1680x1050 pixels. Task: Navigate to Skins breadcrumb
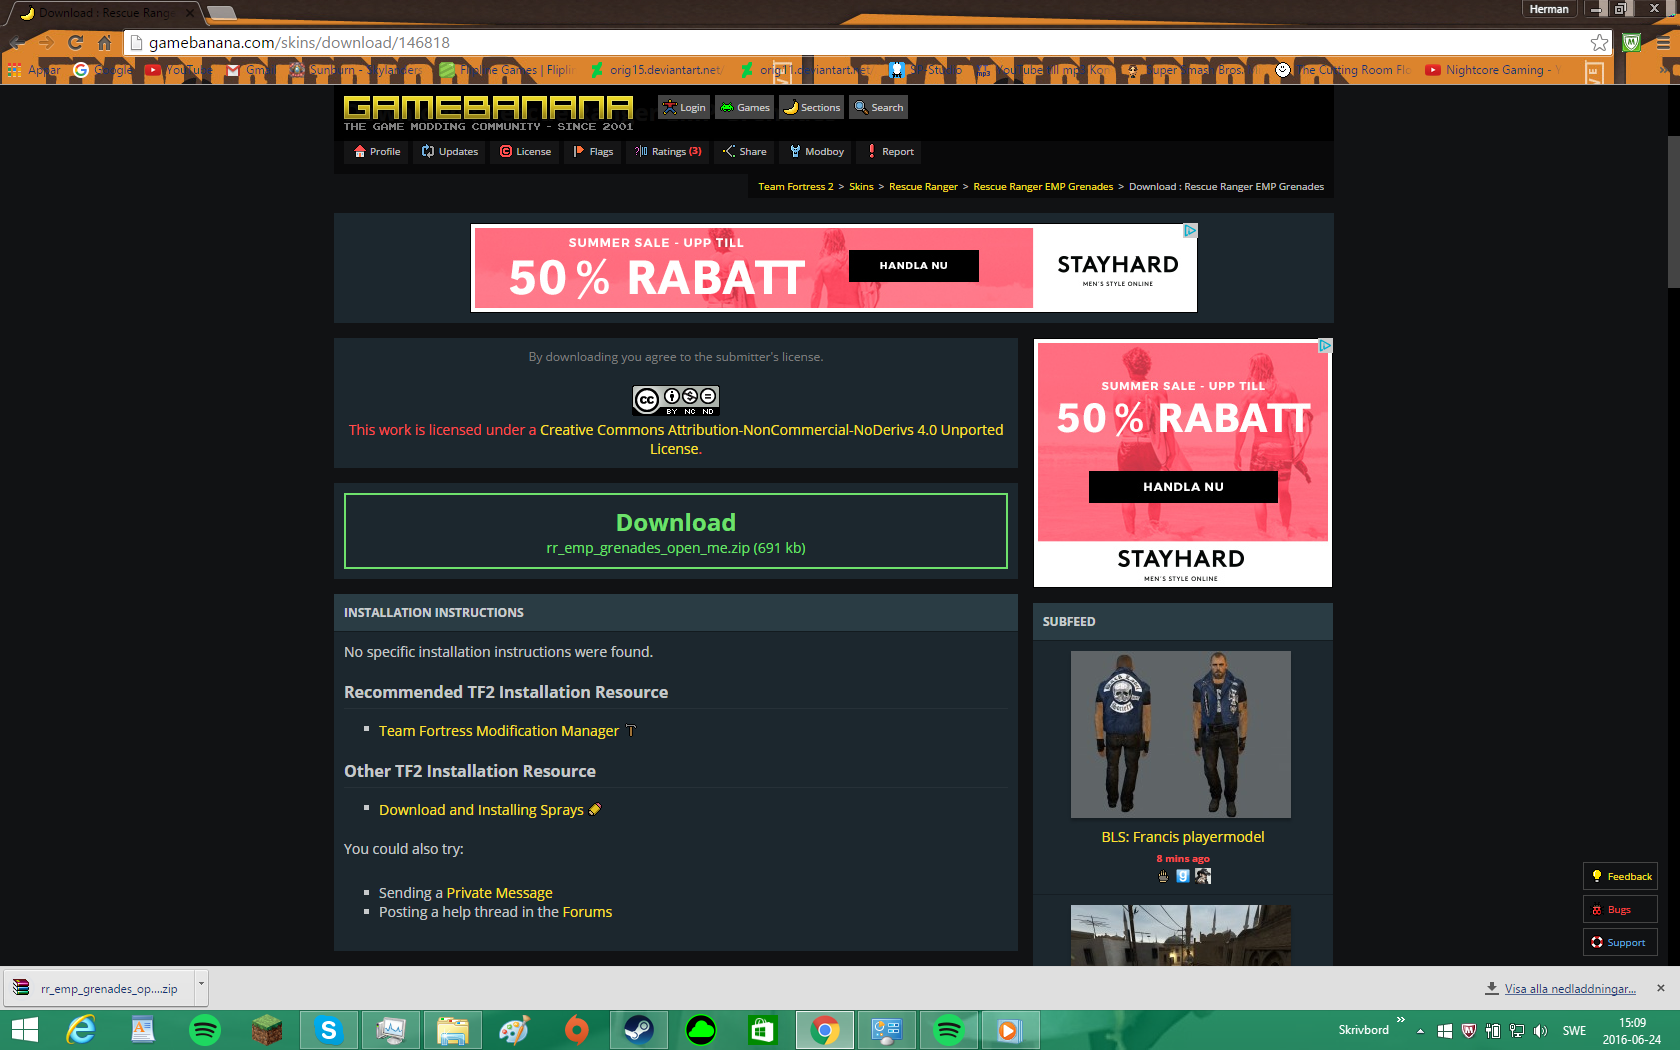point(861,187)
